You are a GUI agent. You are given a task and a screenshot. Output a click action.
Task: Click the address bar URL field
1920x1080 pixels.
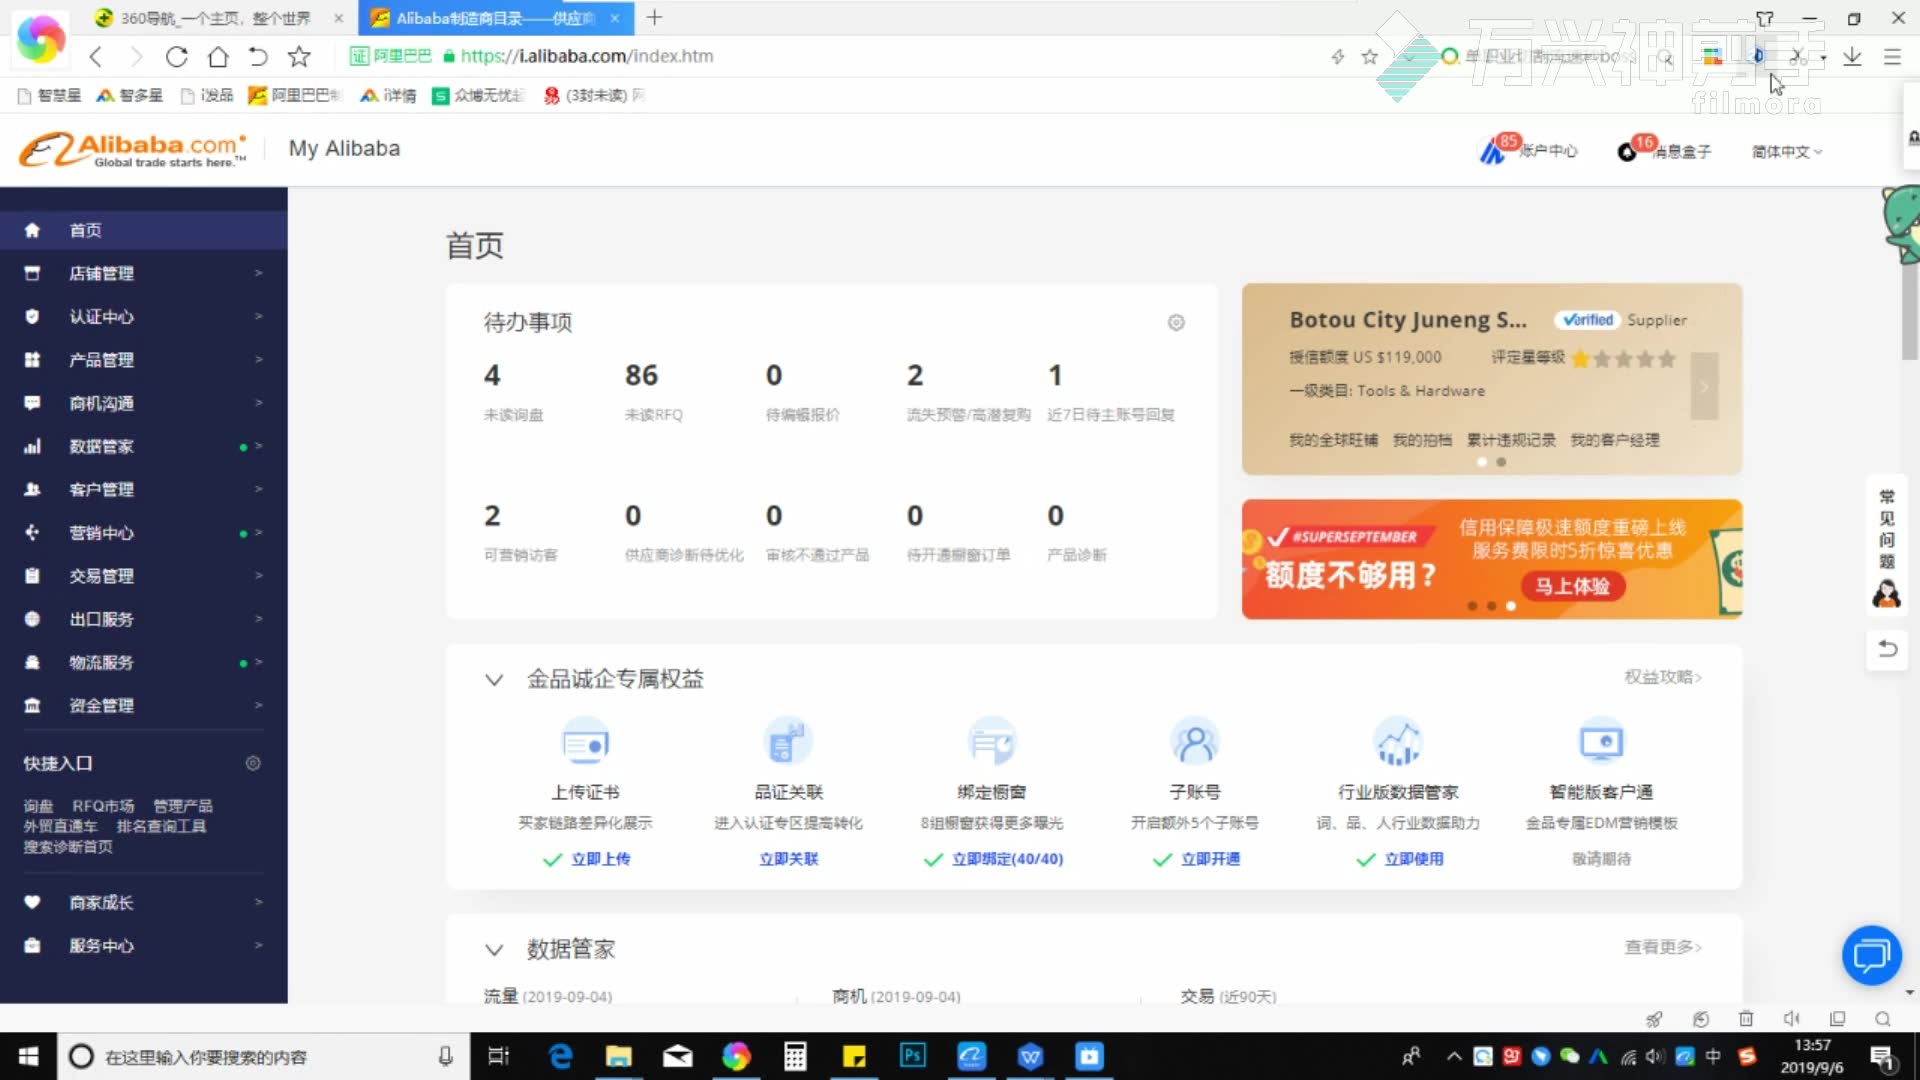(x=586, y=57)
